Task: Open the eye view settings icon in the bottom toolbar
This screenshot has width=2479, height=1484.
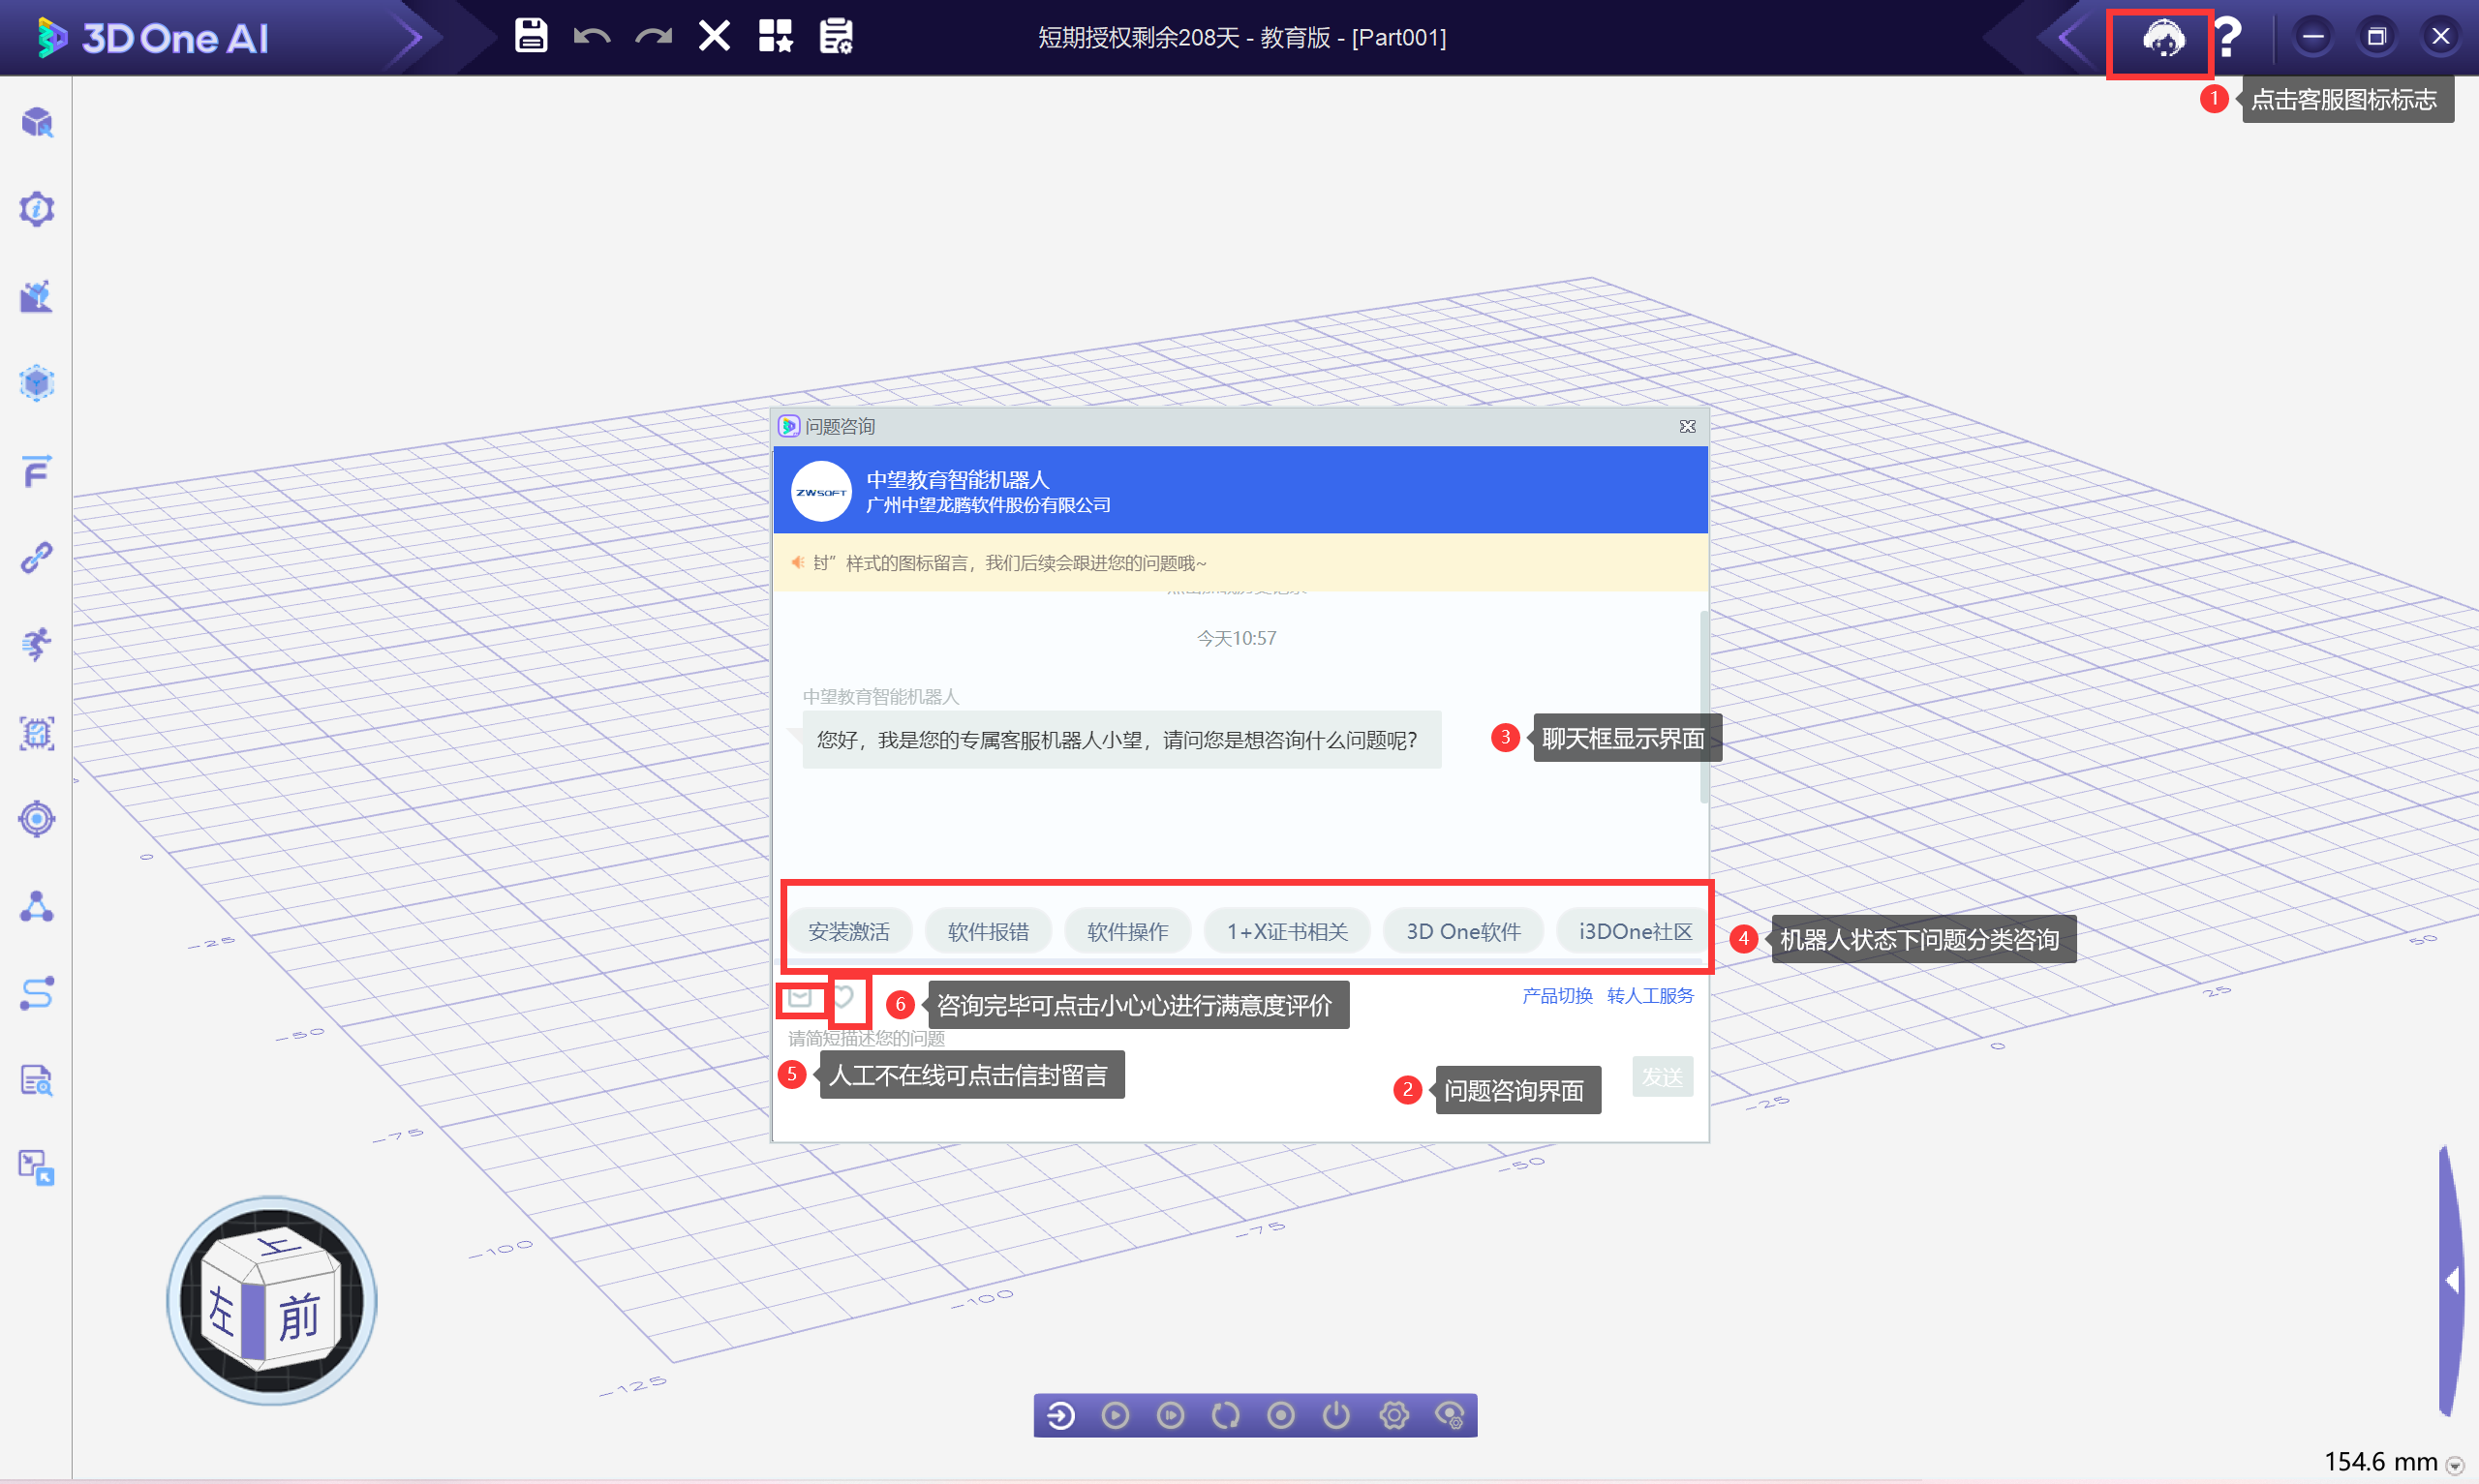Action: [1449, 1415]
